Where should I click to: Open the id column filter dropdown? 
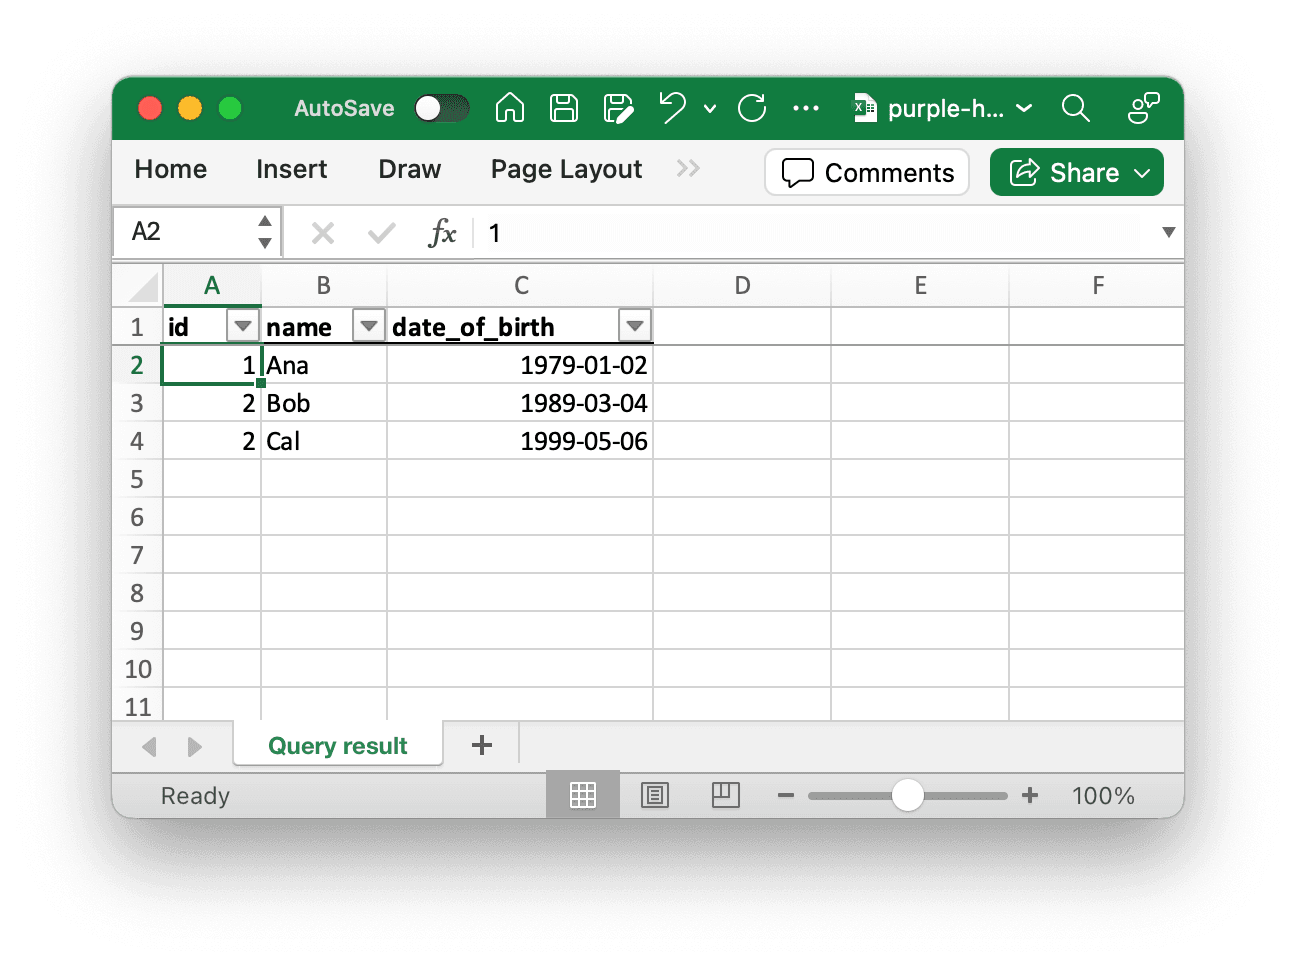[x=242, y=325]
